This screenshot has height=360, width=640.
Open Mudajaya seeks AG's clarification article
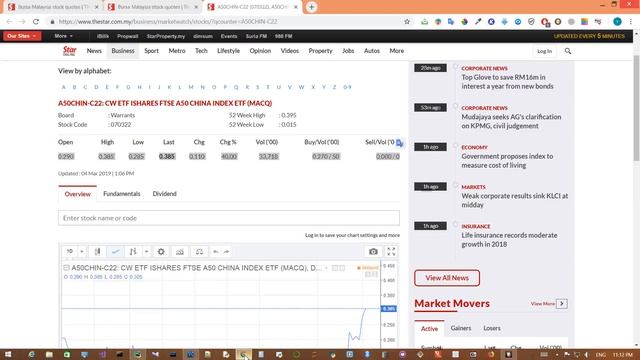[x=511, y=121]
